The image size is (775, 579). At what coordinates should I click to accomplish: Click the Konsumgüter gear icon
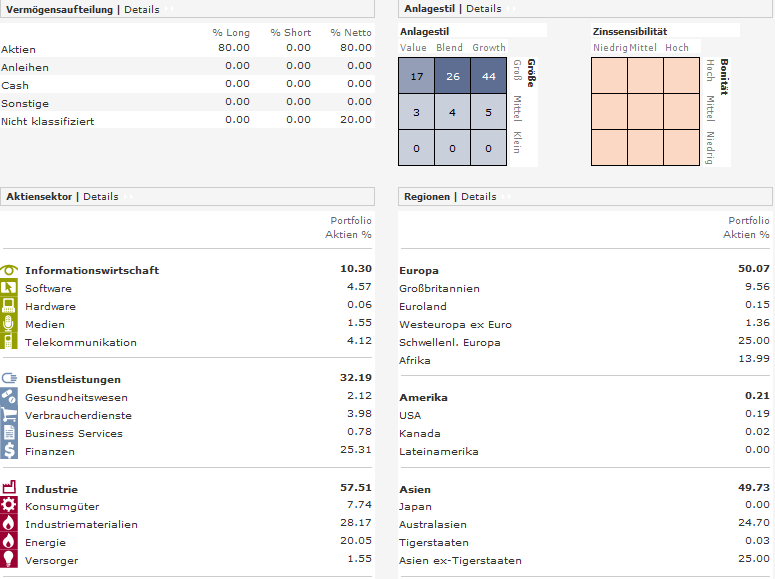click(8, 505)
